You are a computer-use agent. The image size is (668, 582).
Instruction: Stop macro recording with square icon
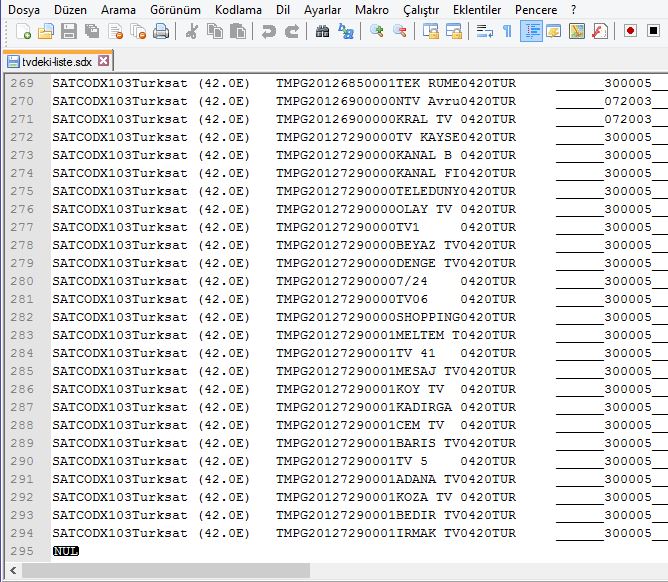653,32
